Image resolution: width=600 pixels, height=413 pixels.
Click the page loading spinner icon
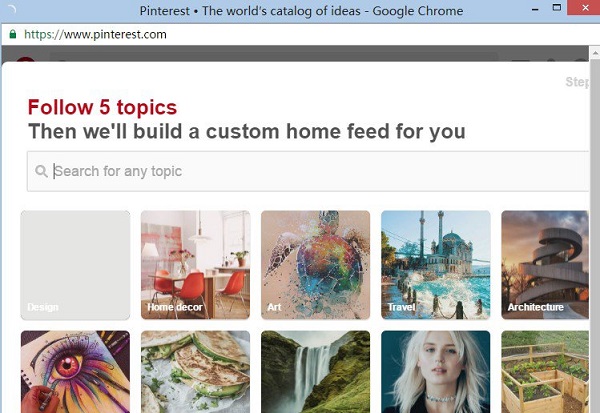(11, 9)
